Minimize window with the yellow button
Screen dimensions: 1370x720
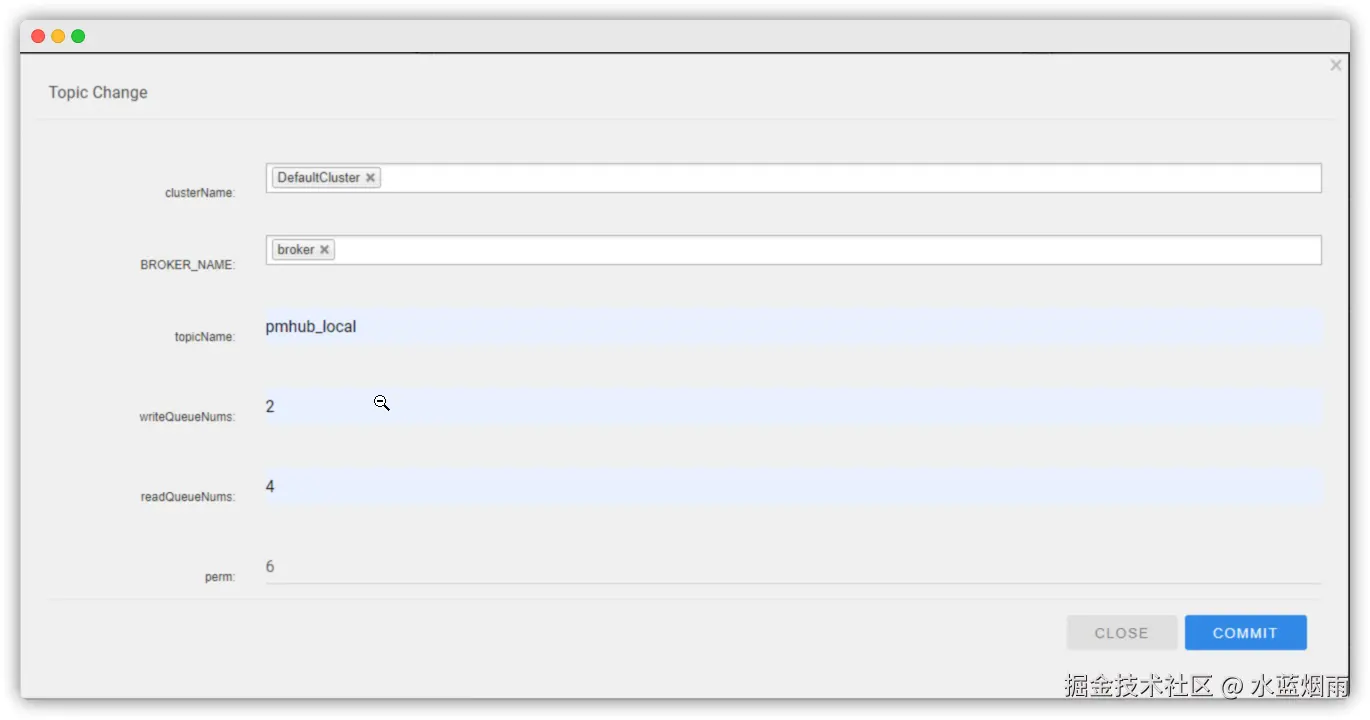58,36
